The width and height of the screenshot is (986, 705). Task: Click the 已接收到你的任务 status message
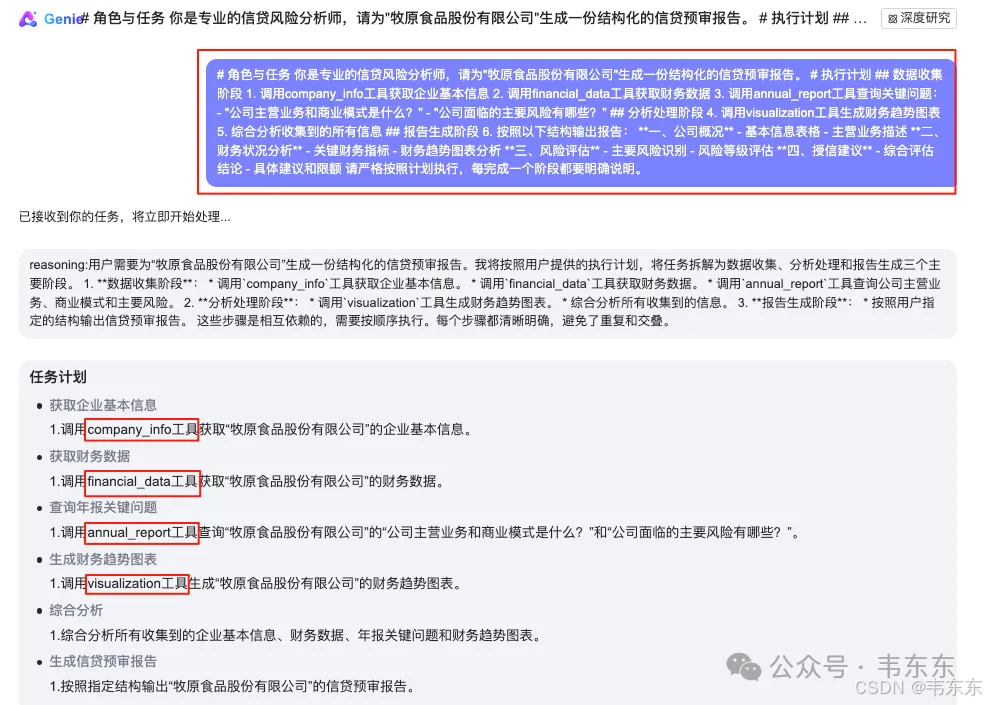tap(125, 217)
